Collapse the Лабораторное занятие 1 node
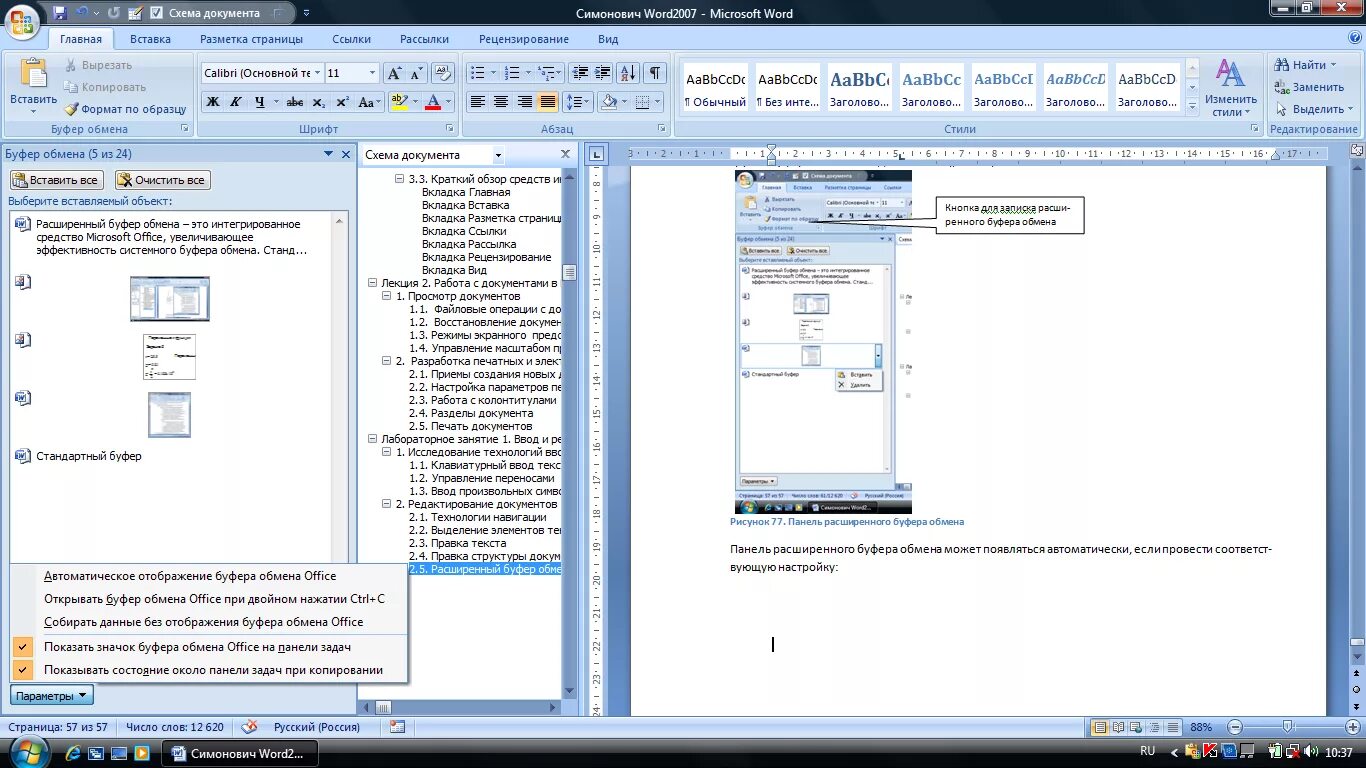 pyautogui.click(x=374, y=439)
